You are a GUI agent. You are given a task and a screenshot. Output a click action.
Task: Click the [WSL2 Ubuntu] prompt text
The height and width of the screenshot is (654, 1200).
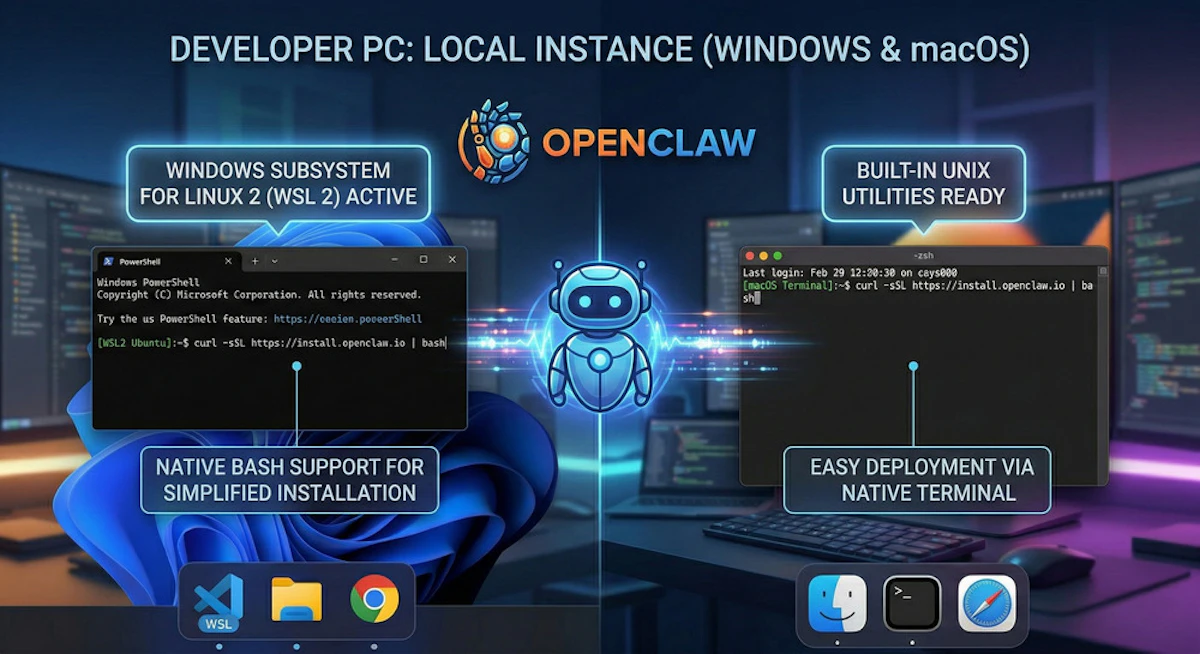tap(136, 343)
